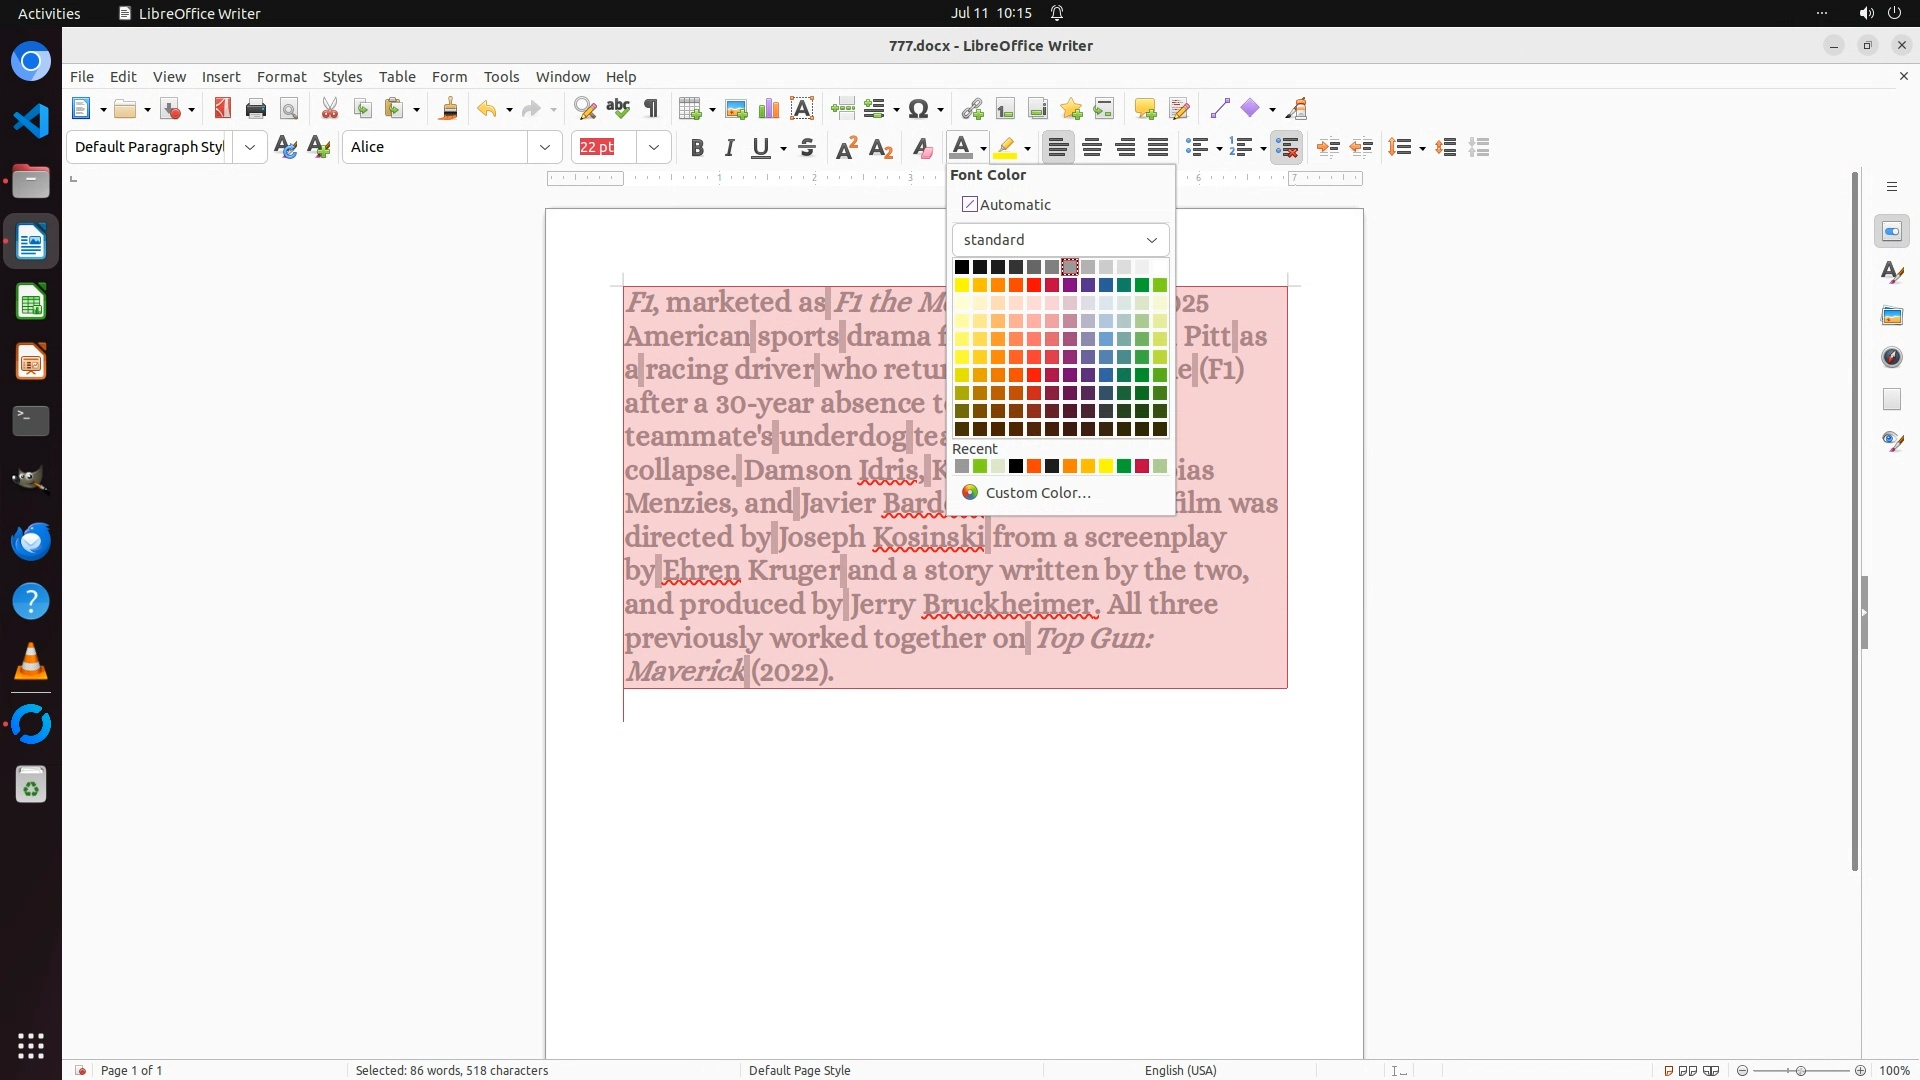Toggle Bold formatting

[697, 148]
